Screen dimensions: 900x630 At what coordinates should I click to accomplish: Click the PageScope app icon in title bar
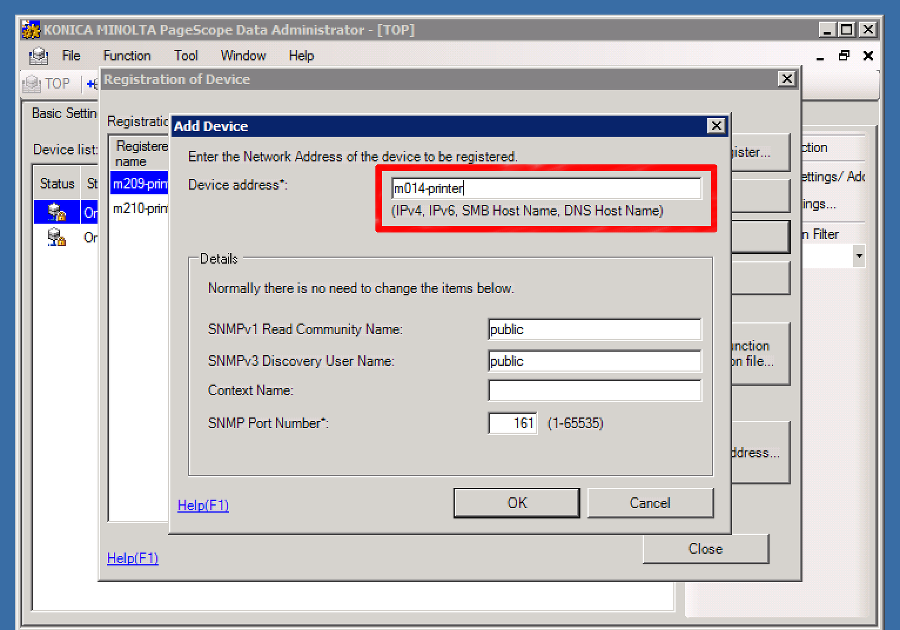coord(31,30)
